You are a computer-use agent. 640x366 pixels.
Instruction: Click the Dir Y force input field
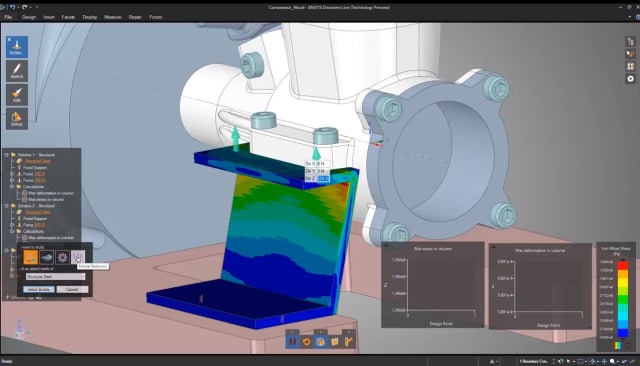tap(322, 171)
